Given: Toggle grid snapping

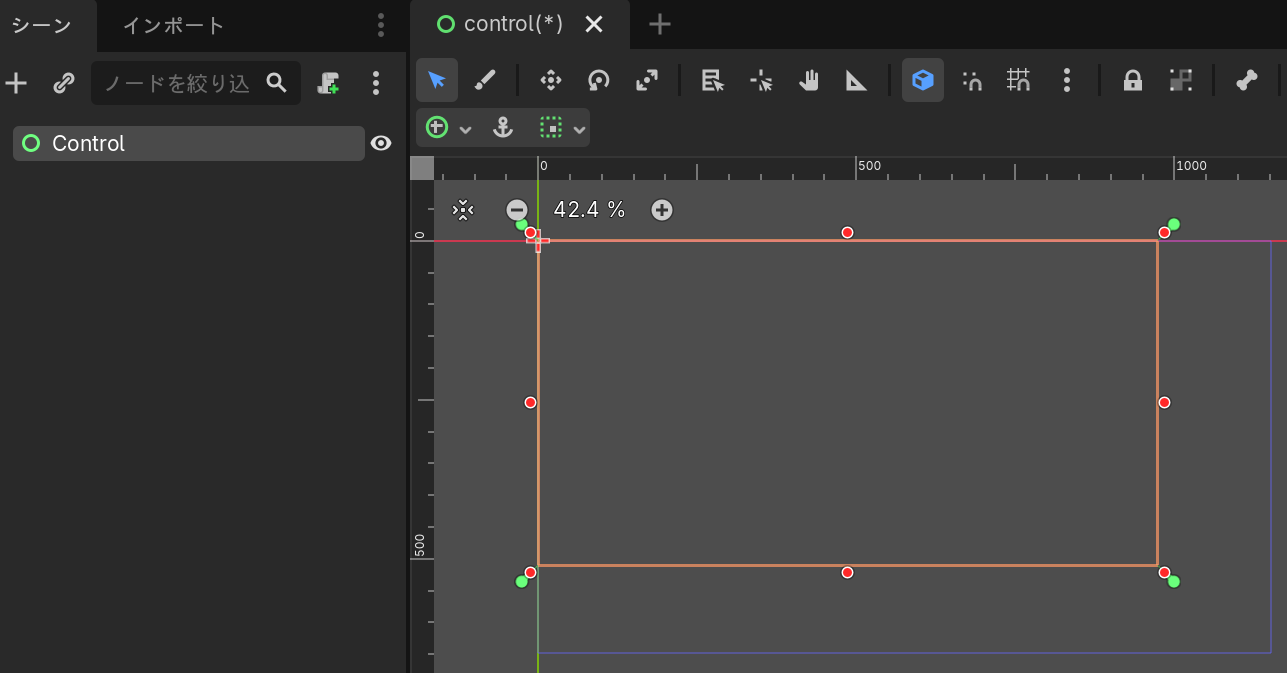Looking at the screenshot, I should click(x=1019, y=80).
